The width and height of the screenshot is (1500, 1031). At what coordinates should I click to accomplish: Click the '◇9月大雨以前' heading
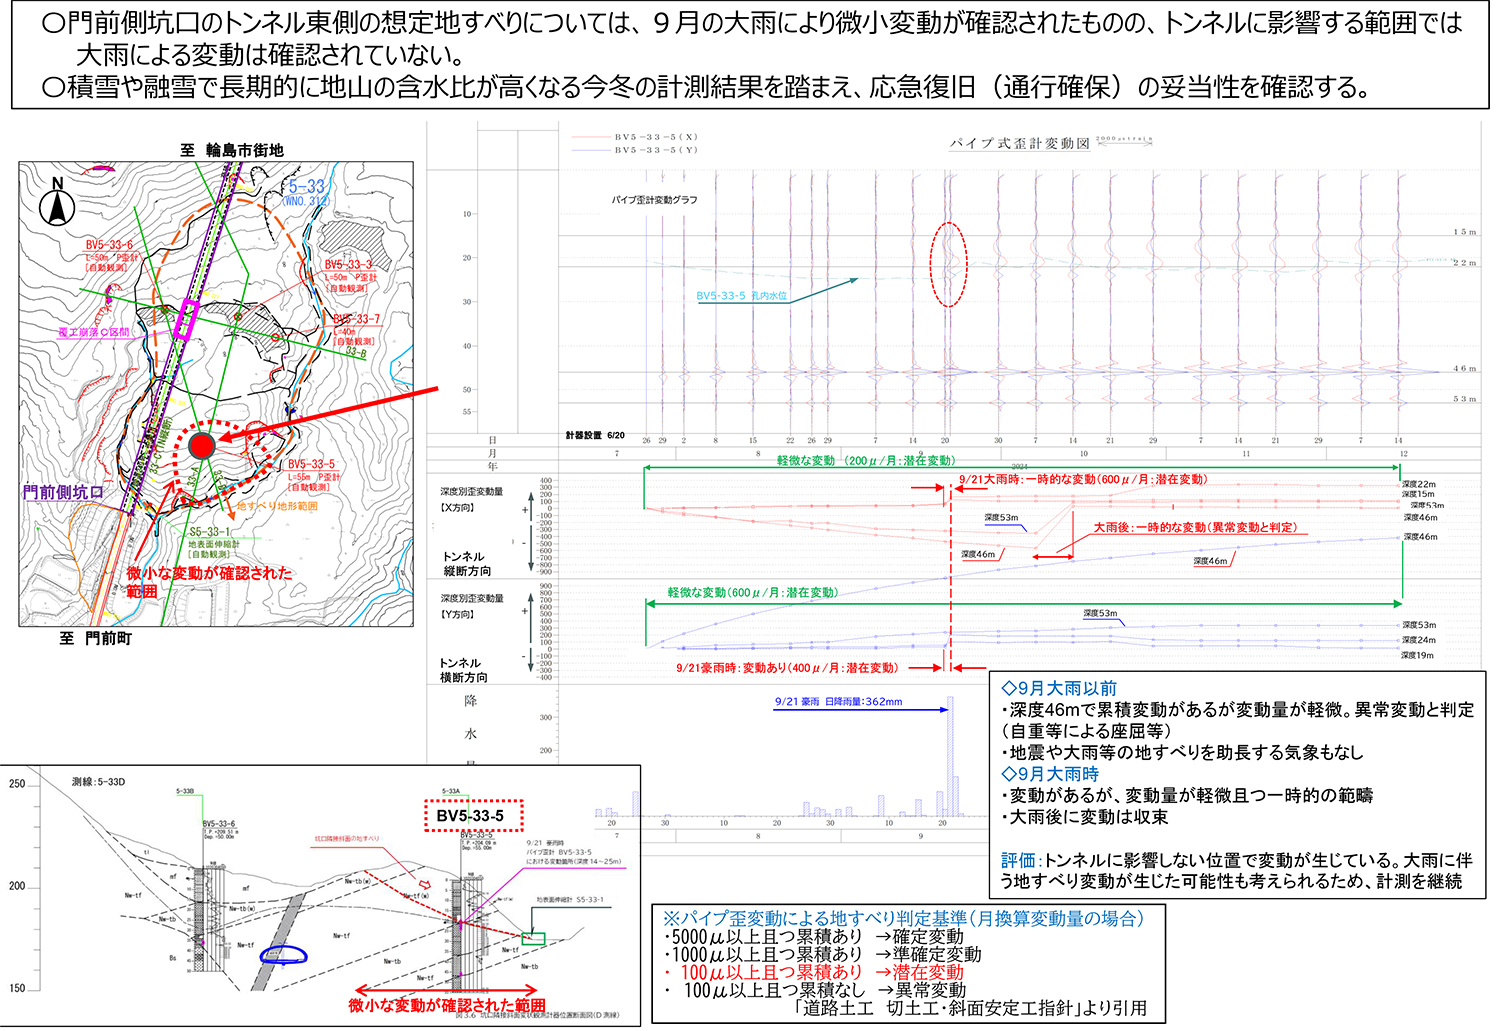[x=1059, y=689]
